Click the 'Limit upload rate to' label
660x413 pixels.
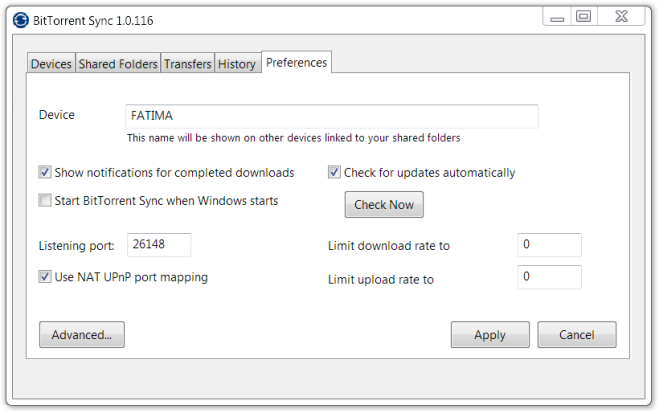pos(381,280)
